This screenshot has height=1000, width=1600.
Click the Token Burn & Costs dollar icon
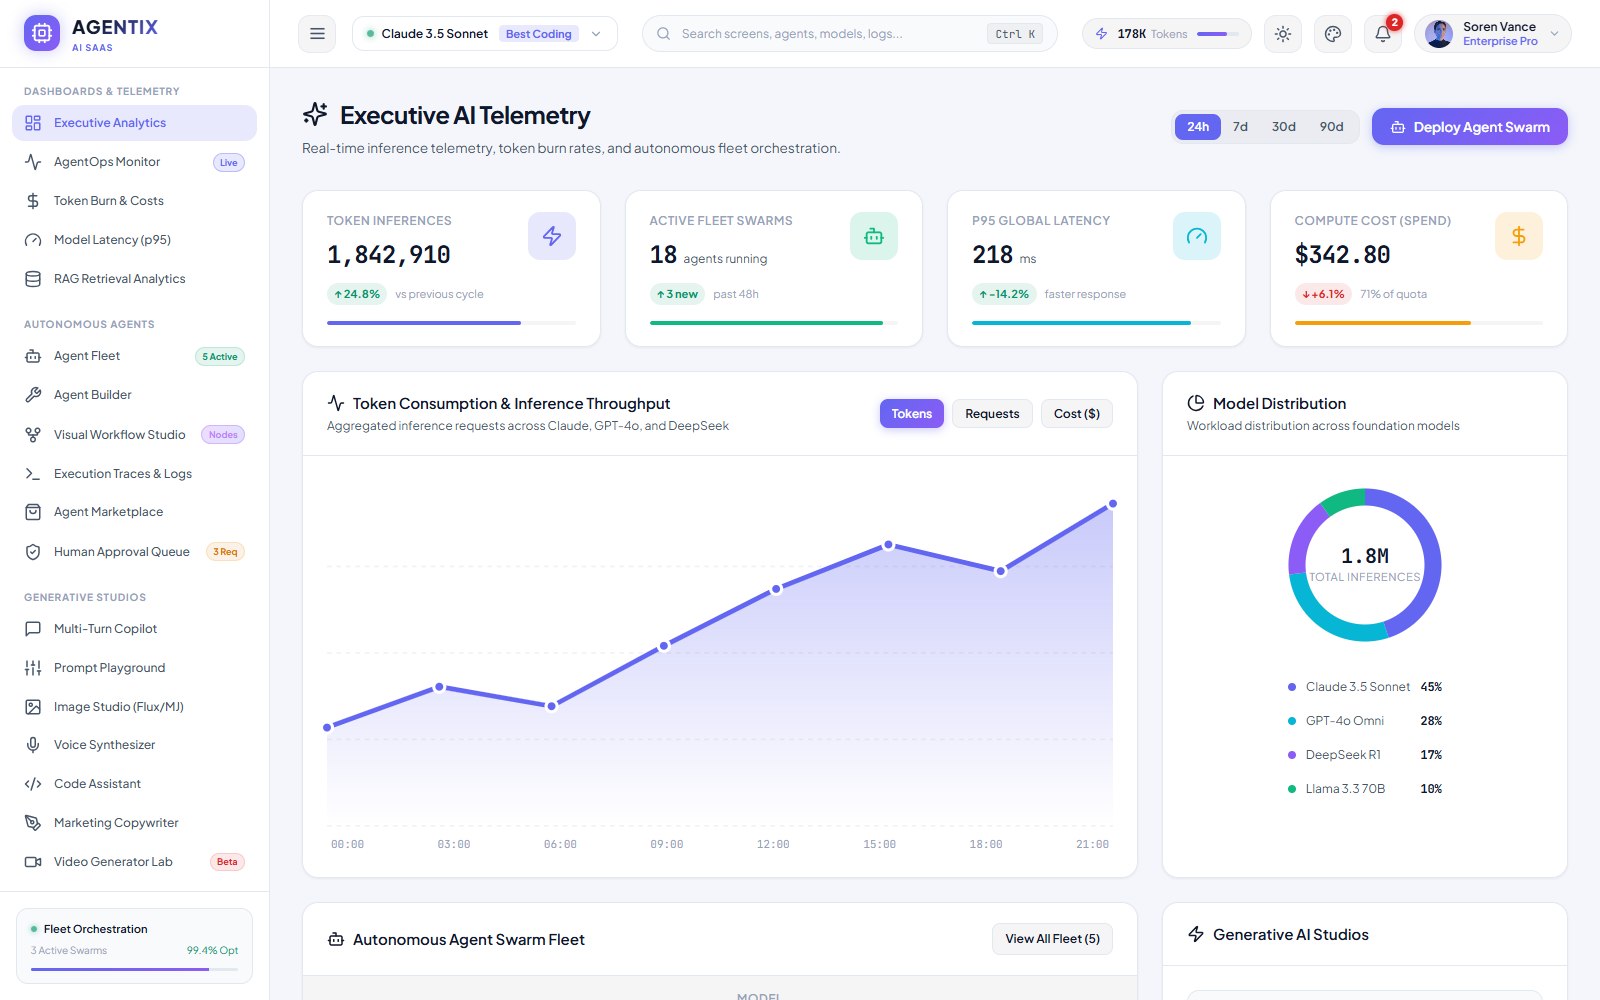[x=33, y=201]
